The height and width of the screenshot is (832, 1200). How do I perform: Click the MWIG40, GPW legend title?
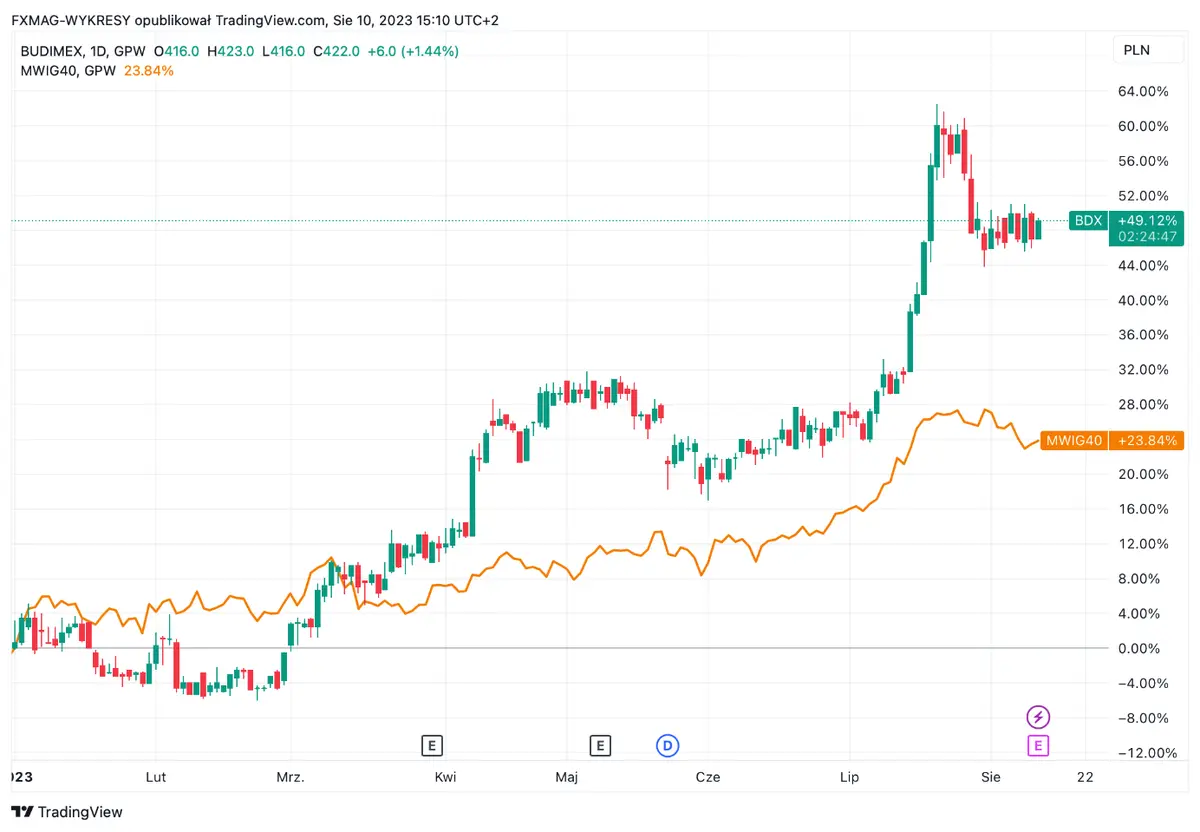[67, 70]
